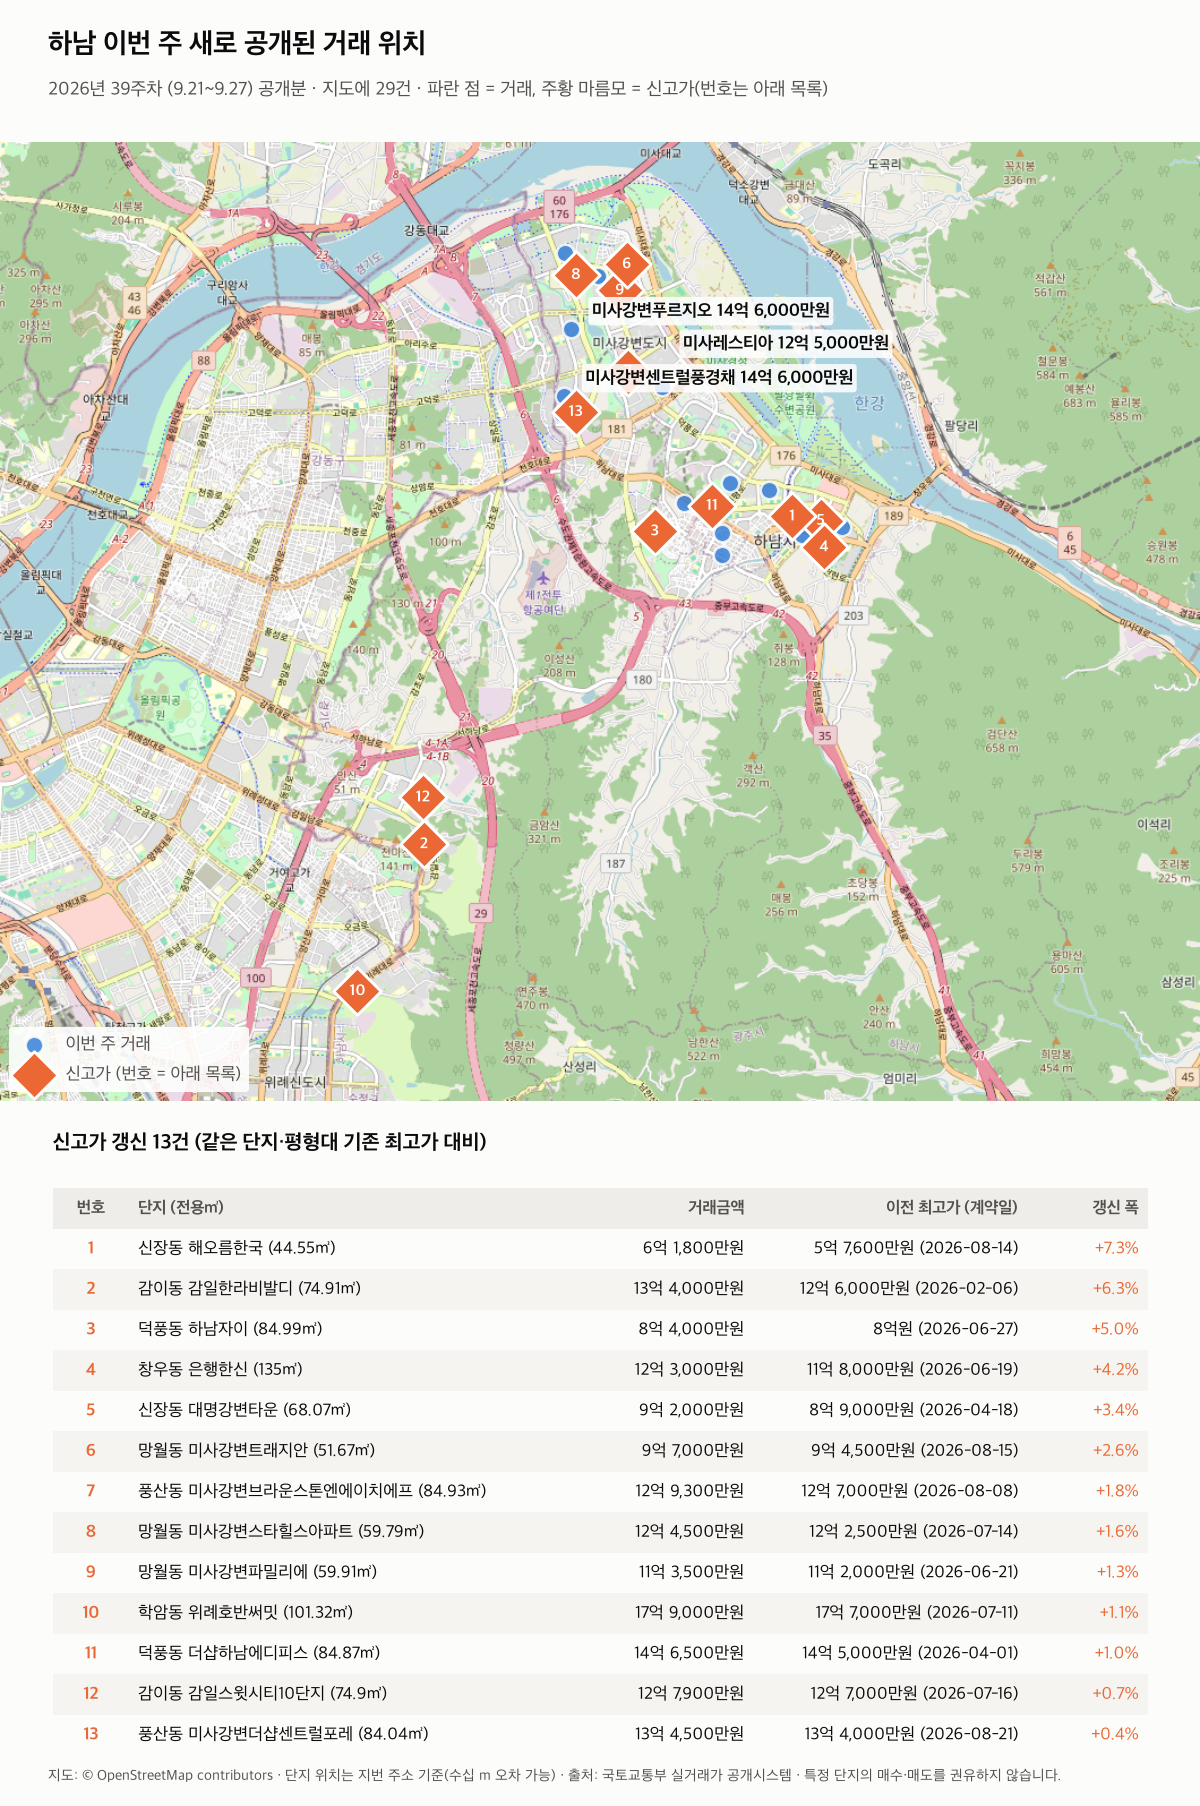The width and height of the screenshot is (1200, 1806).
Task: Click the blue dot in the legend
Action: click(34, 1044)
